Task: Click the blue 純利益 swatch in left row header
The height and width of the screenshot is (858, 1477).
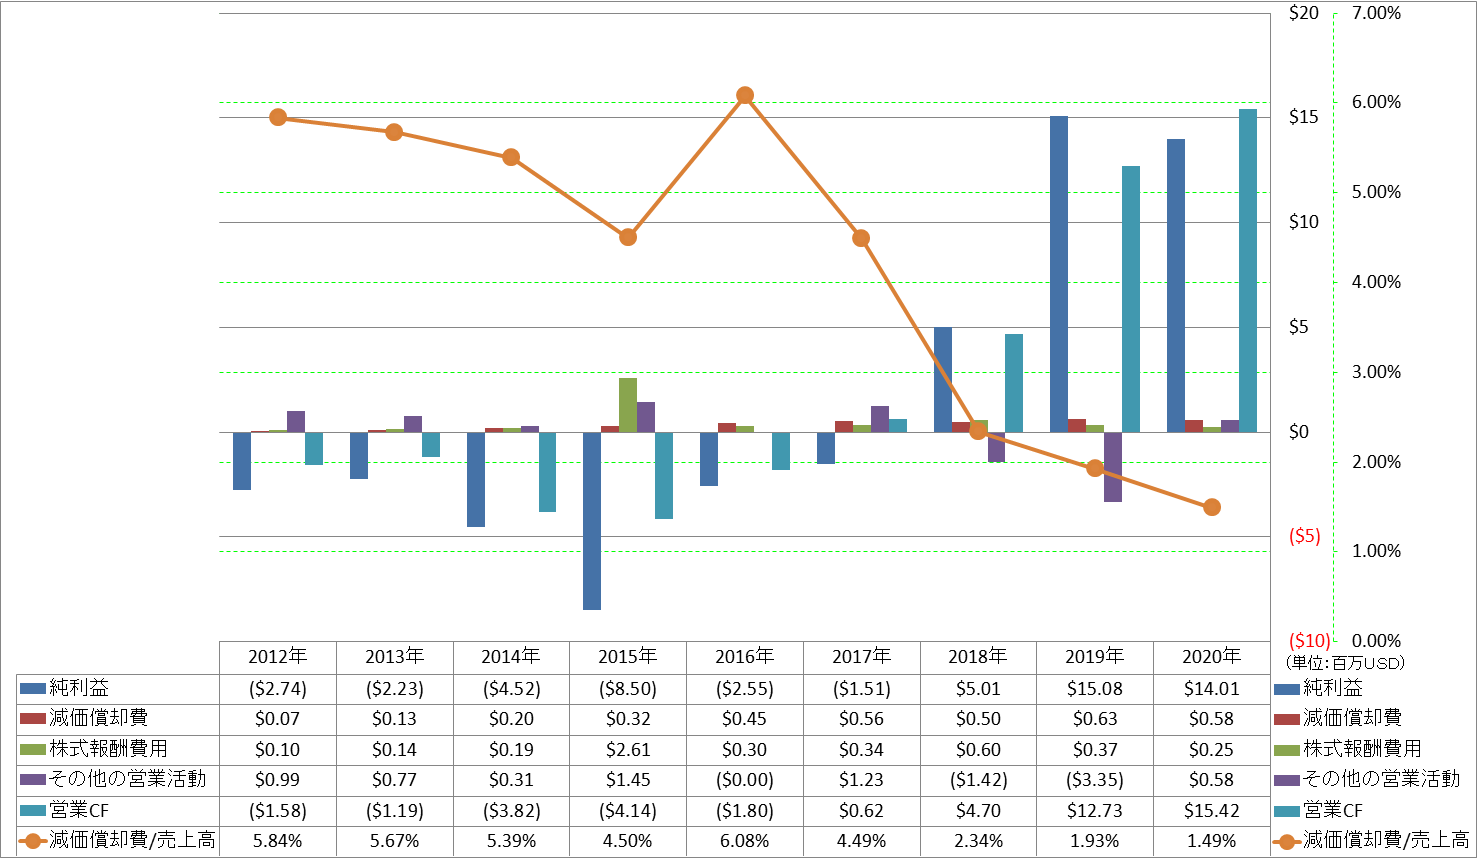Action: coord(33,688)
